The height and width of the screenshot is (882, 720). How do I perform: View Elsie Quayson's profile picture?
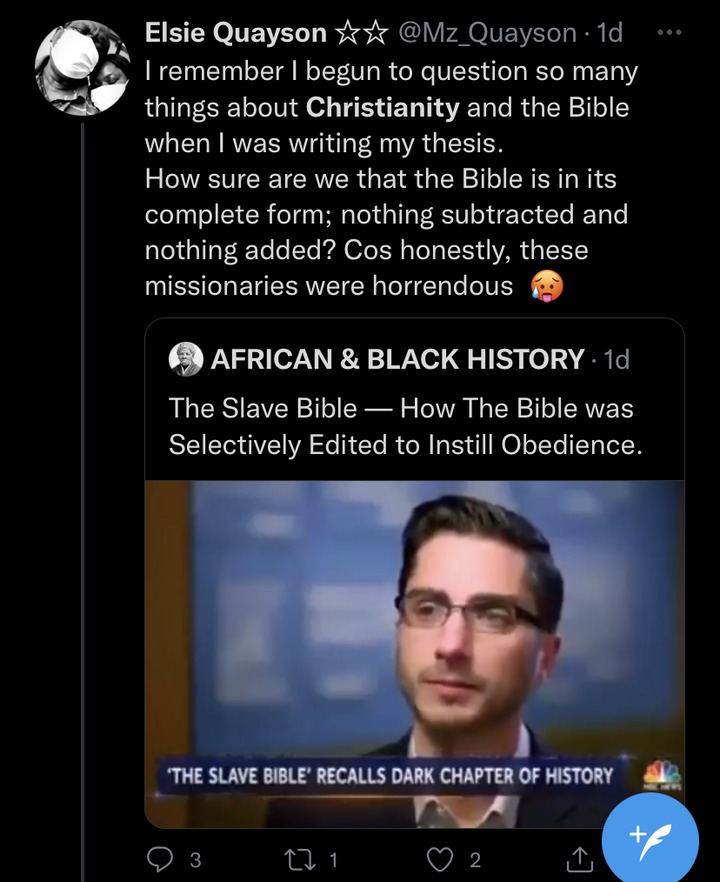[x=83, y=68]
